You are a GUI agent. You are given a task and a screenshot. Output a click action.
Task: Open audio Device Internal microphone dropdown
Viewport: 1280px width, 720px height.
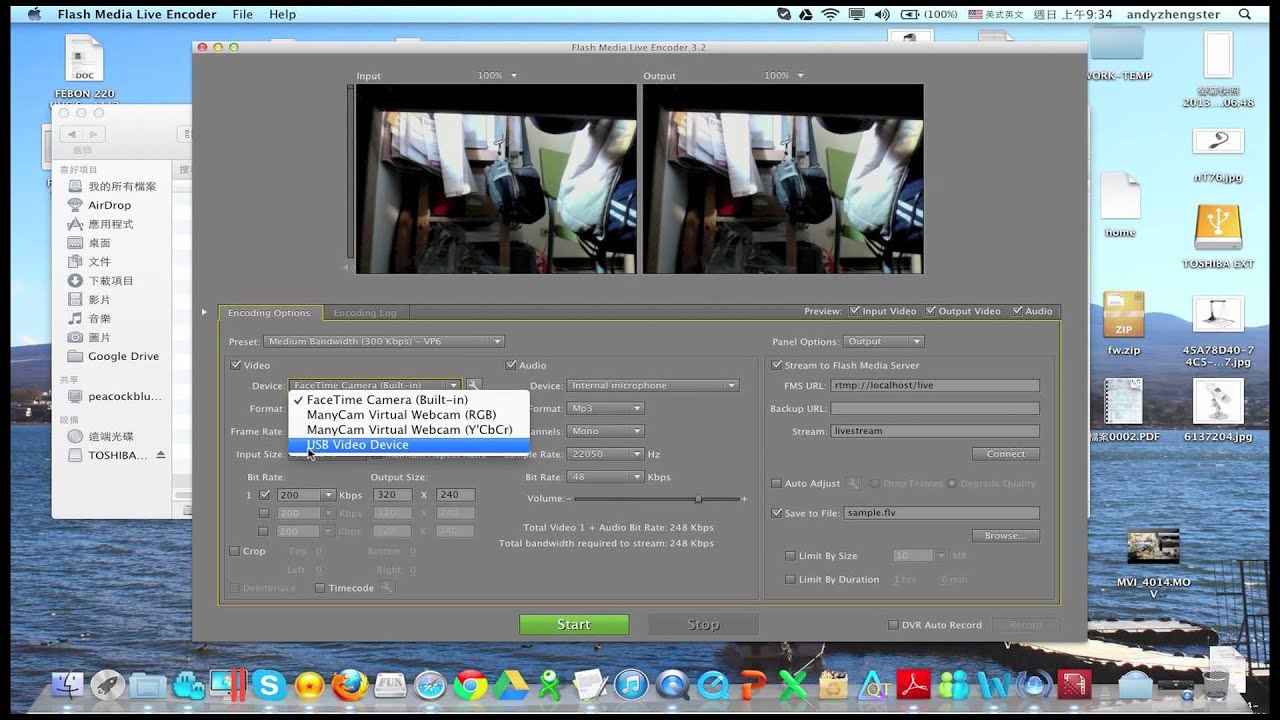[653, 385]
